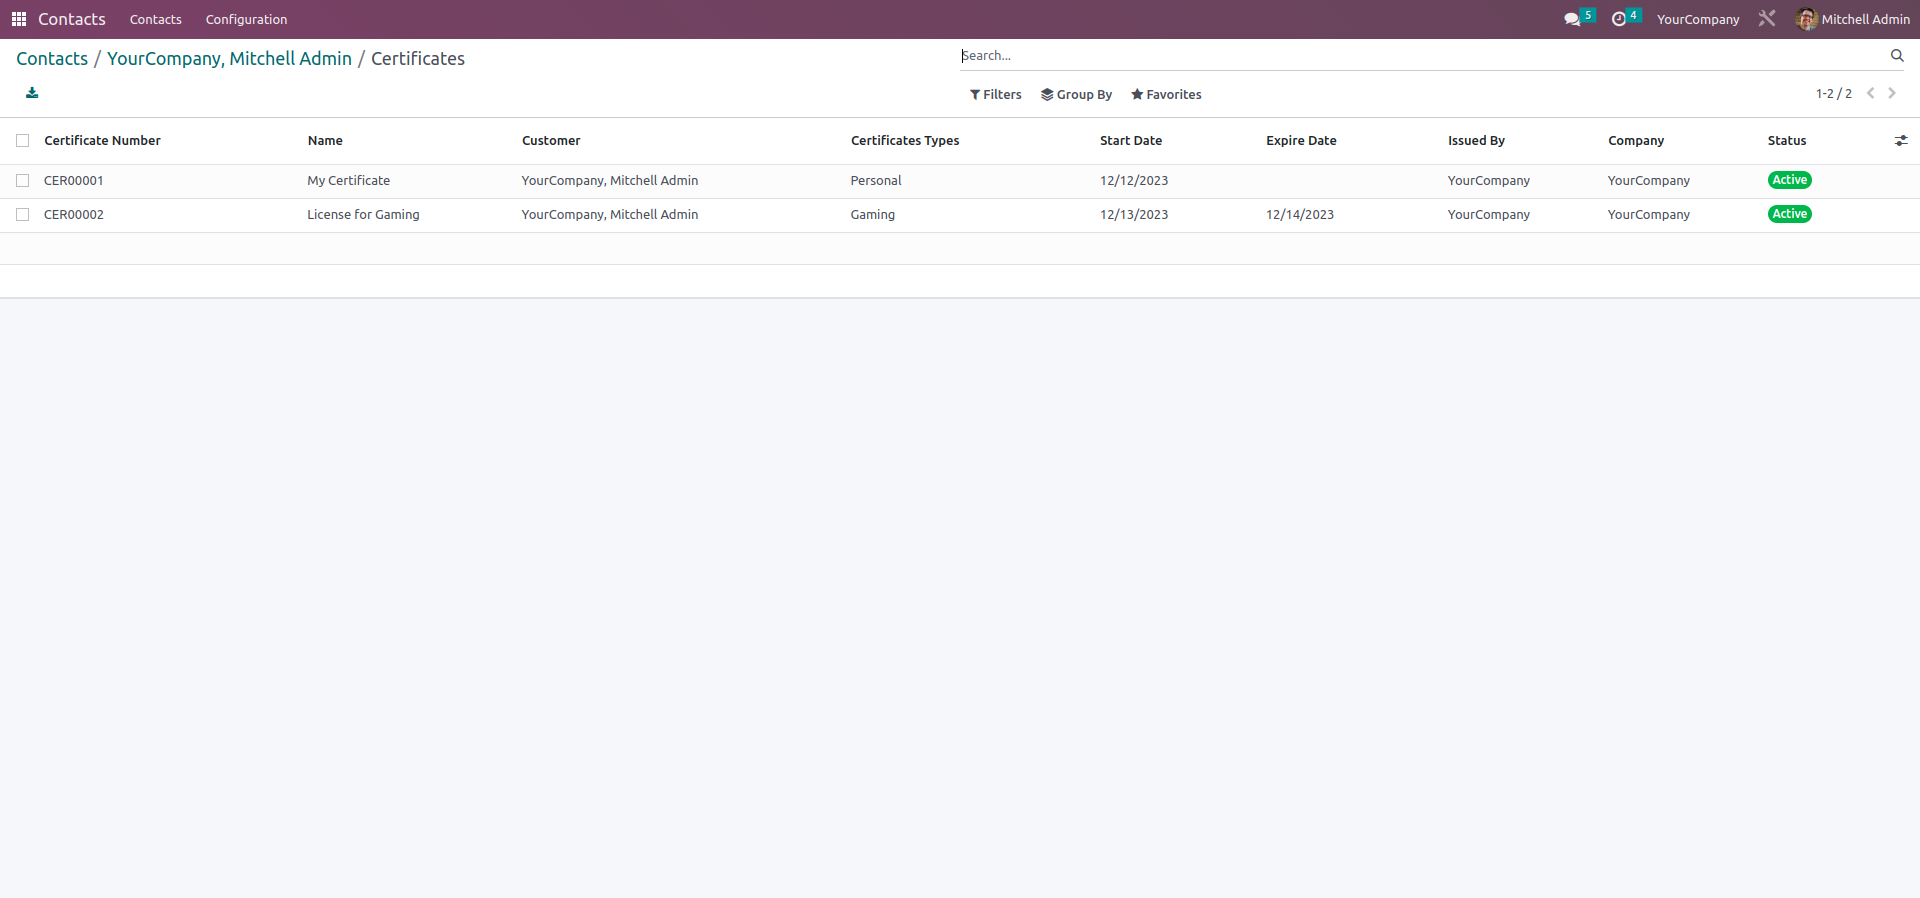Screen dimensions: 1920x898
Task: Click start date 12/12/2023
Action: [1134, 181]
